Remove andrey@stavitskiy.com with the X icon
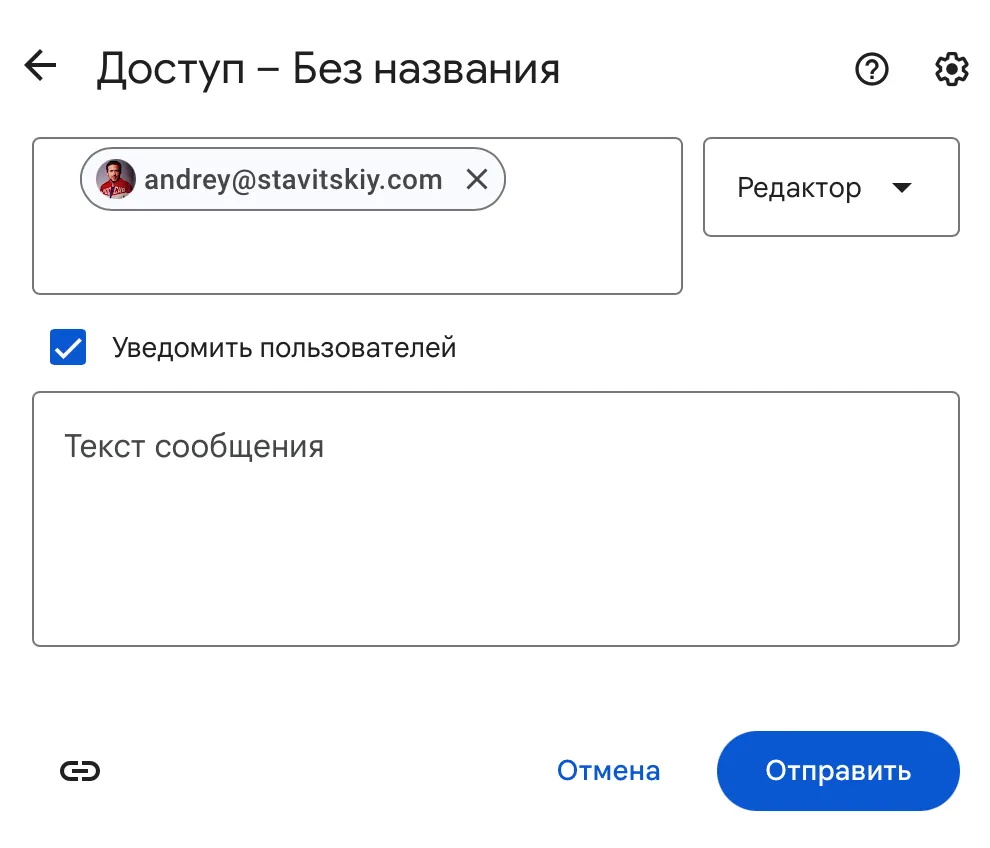Viewport: 990px width, 848px height. point(477,180)
